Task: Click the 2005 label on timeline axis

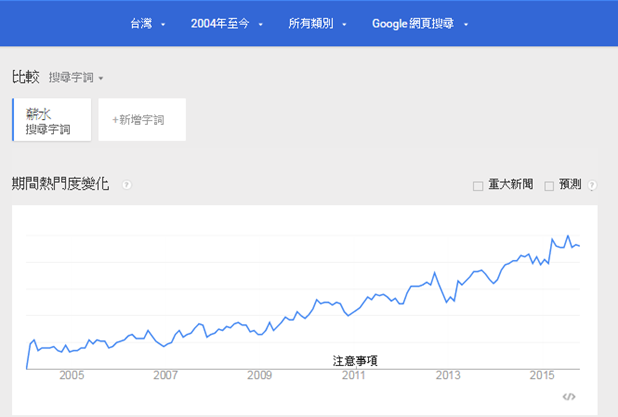Action: pos(71,376)
